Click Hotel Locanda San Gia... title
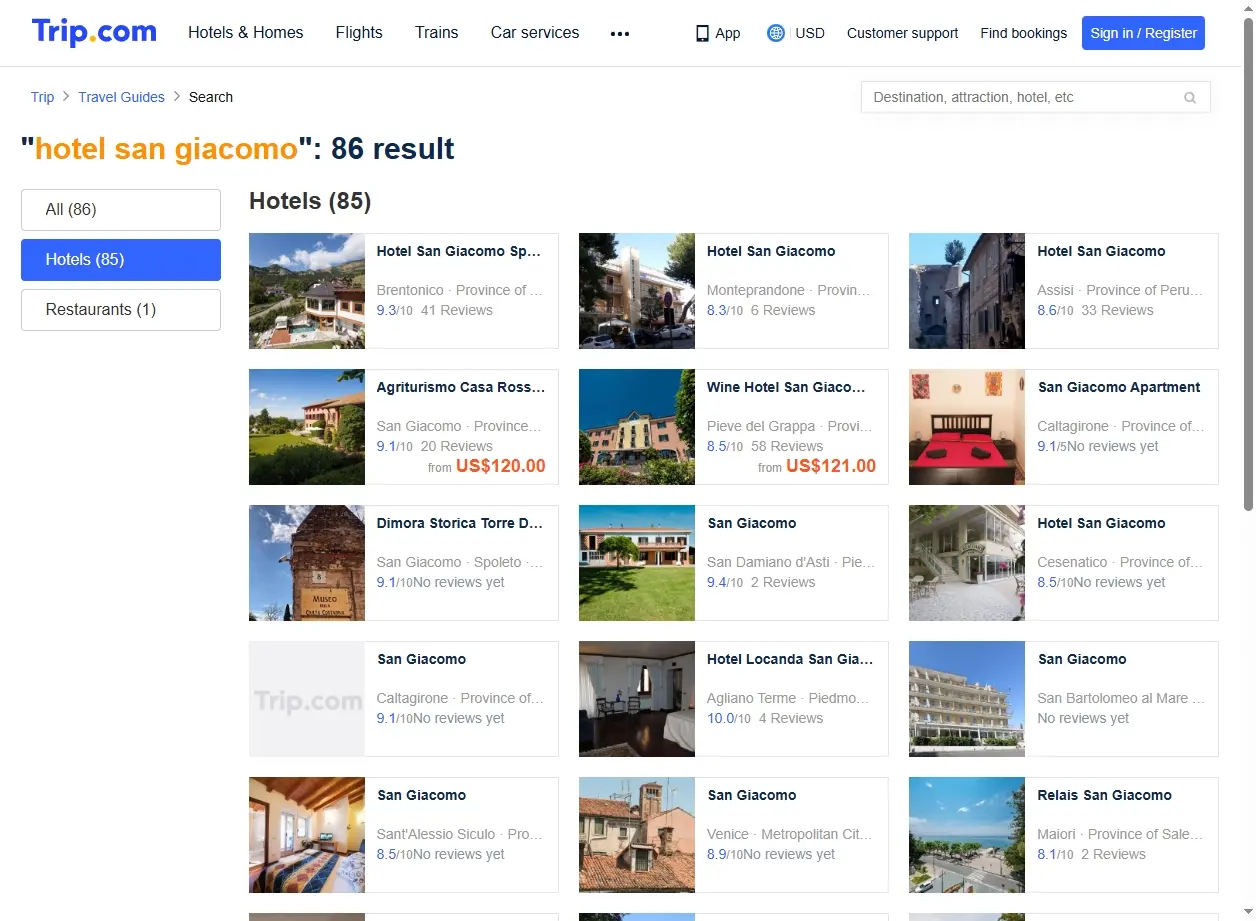Image resolution: width=1256 pixels, height=921 pixels. coord(790,660)
